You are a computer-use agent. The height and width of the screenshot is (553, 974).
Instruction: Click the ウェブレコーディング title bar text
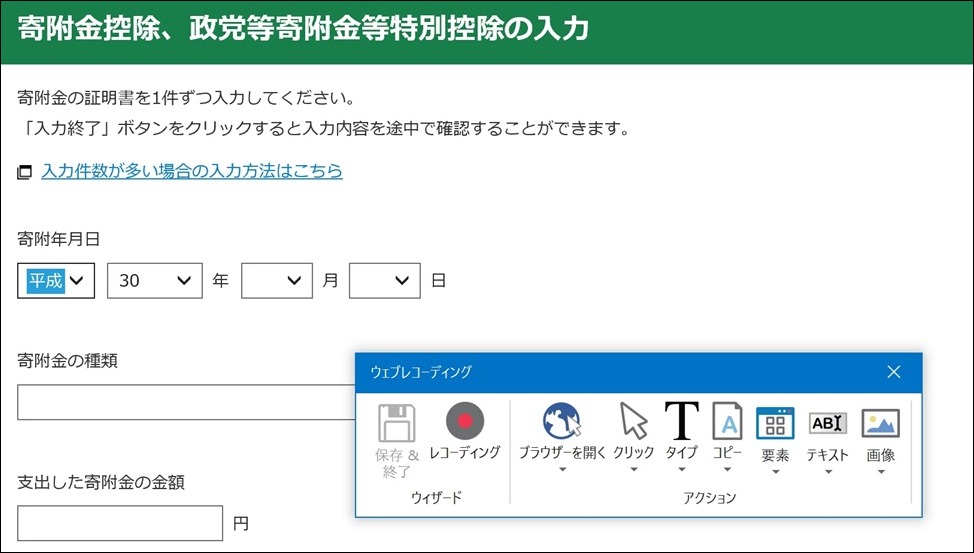pyautogui.click(x=421, y=372)
